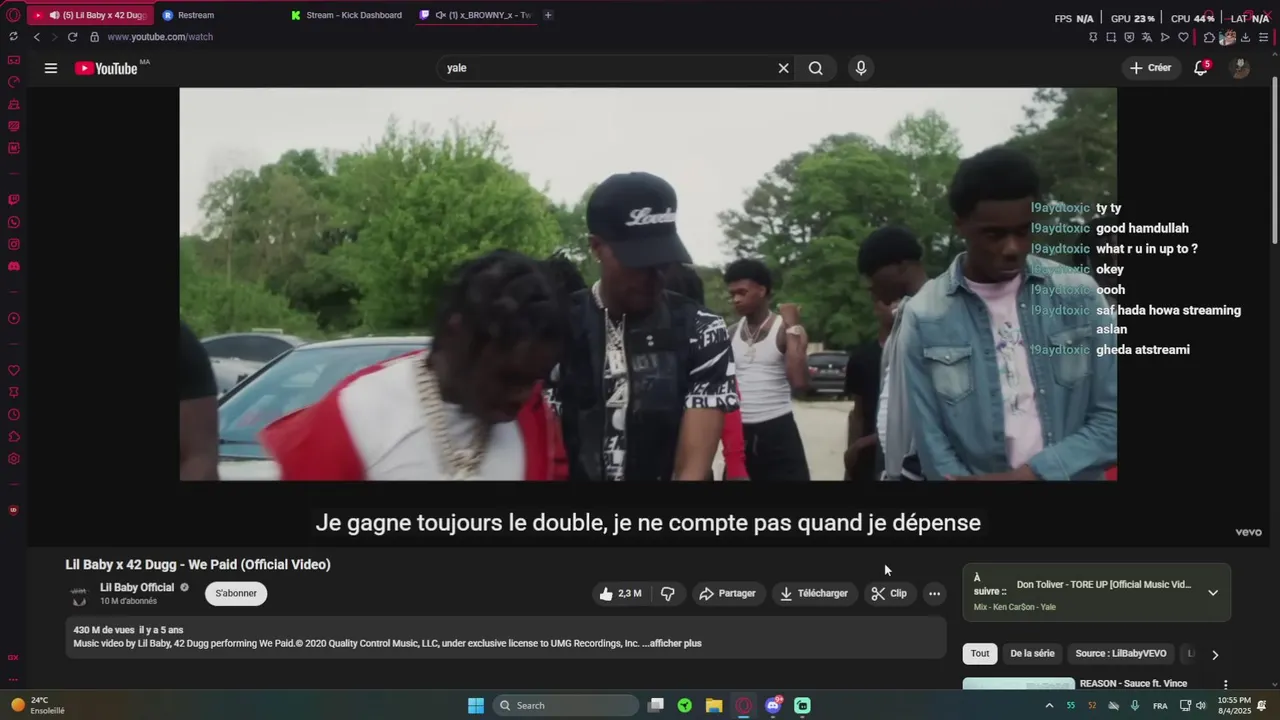This screenshot has height=720, width=1280.
Task: Reload the current page
Action: 73,37
